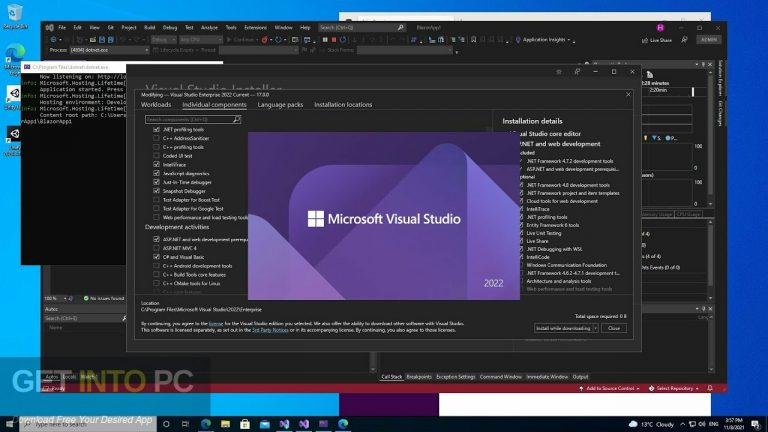Image resolution: width=768 pixels, height=432 pixels.
Task: Switch to the Installation locations tab
Action: click(x=343, y=105)
